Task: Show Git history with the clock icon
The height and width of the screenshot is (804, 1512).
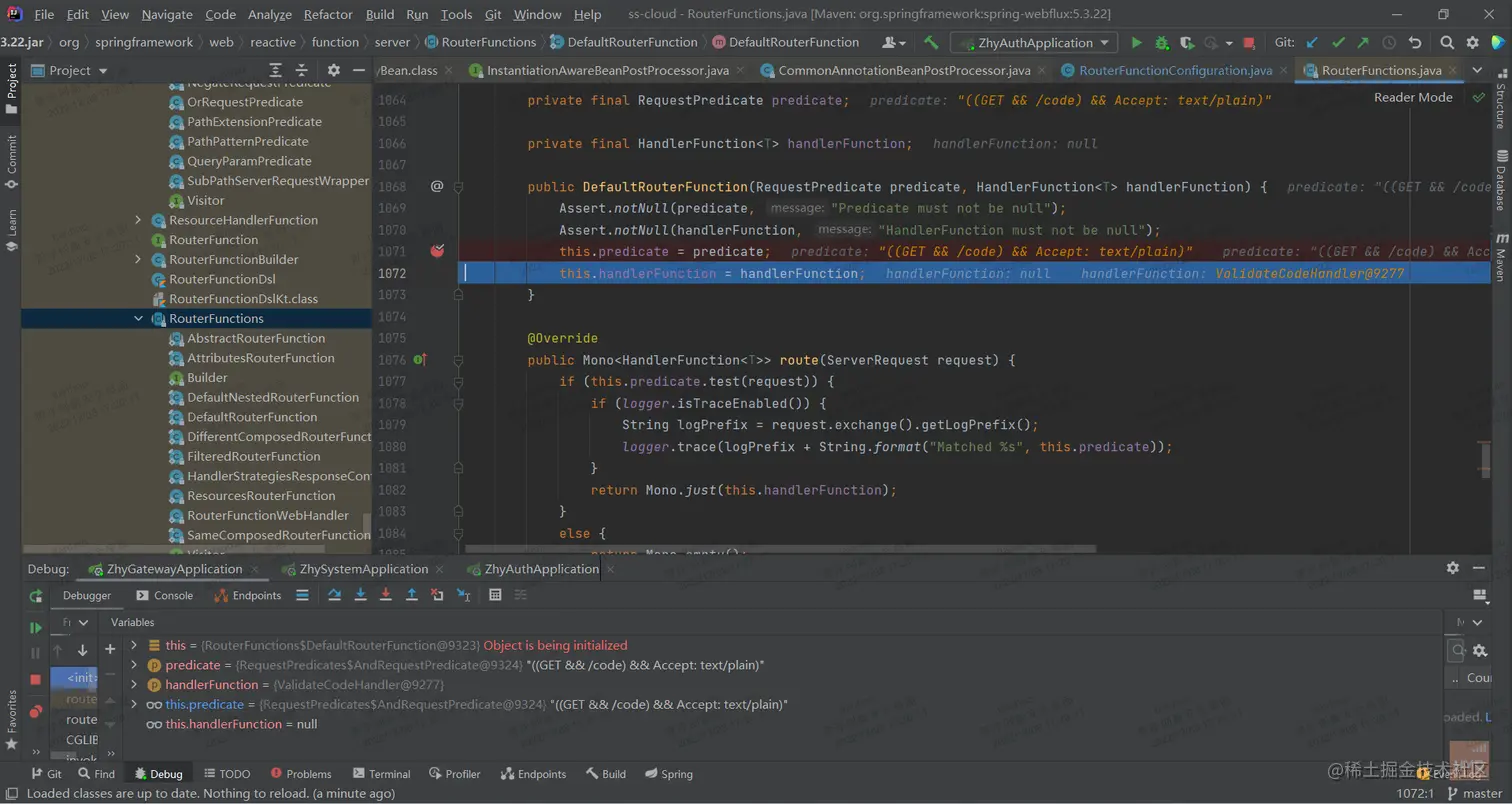Action: (1389, 43)
